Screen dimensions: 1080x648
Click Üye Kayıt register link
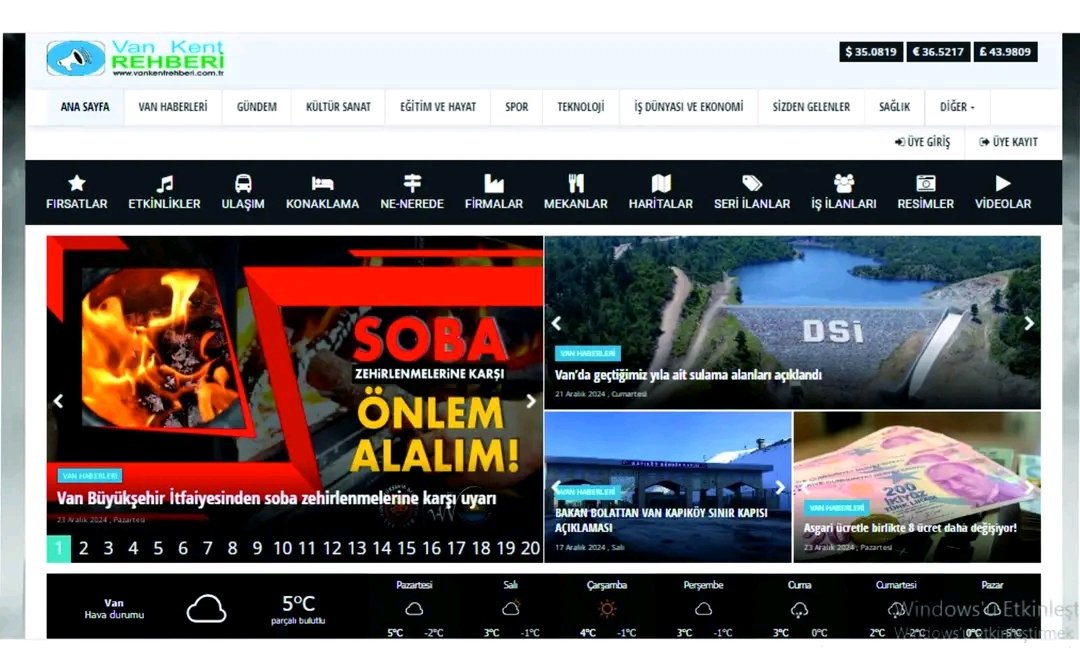click(x=1008, y=142)
